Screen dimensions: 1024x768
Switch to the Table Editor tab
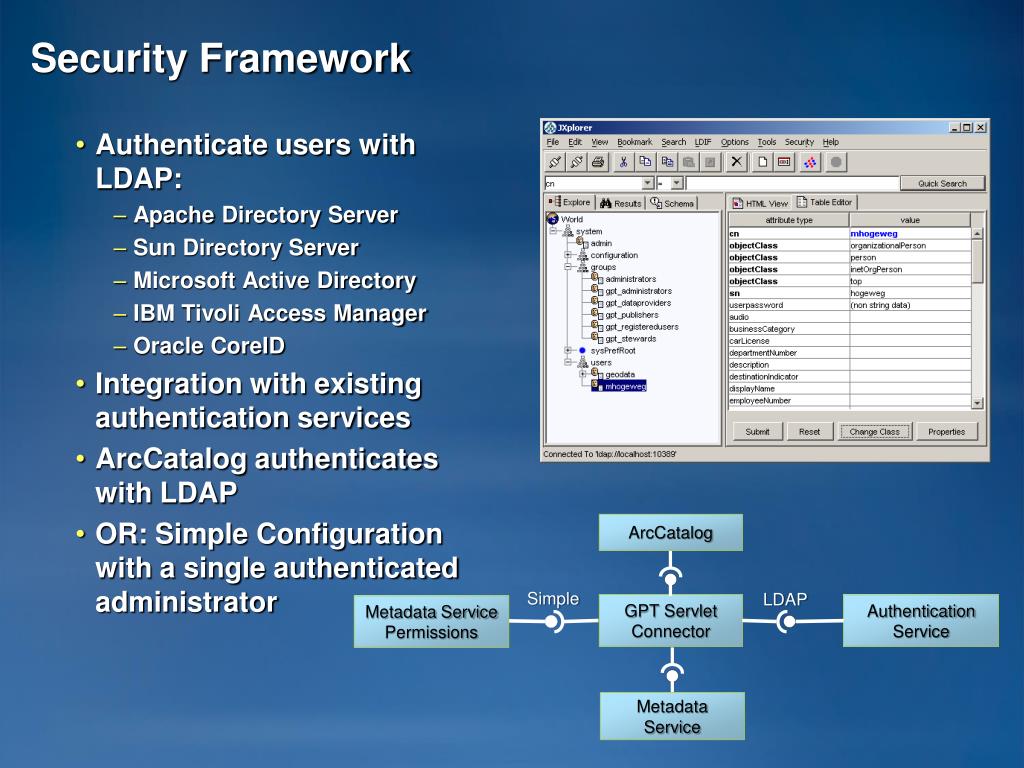point(825,202)
